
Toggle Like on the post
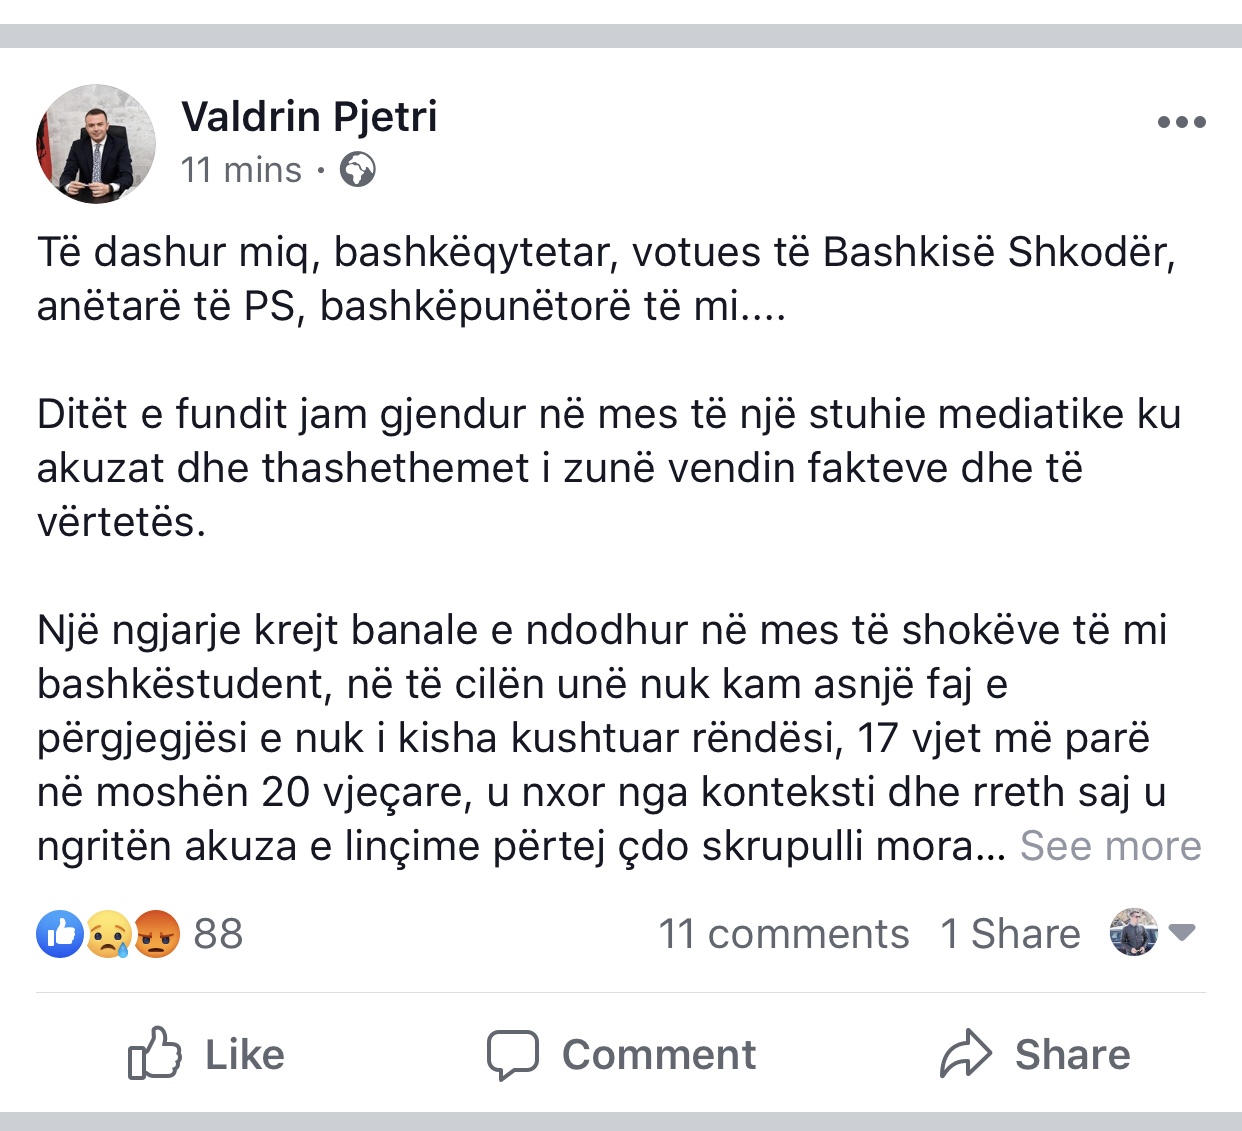point(206,1054)
